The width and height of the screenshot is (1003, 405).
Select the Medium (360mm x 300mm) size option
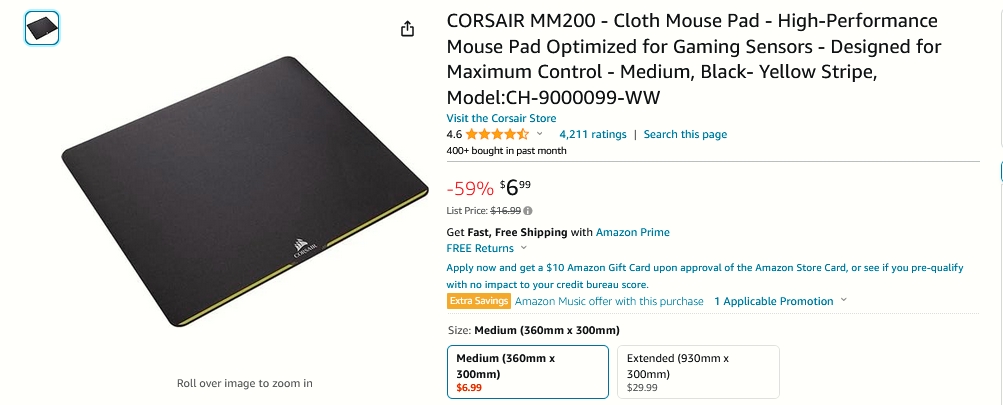point(528,372)
